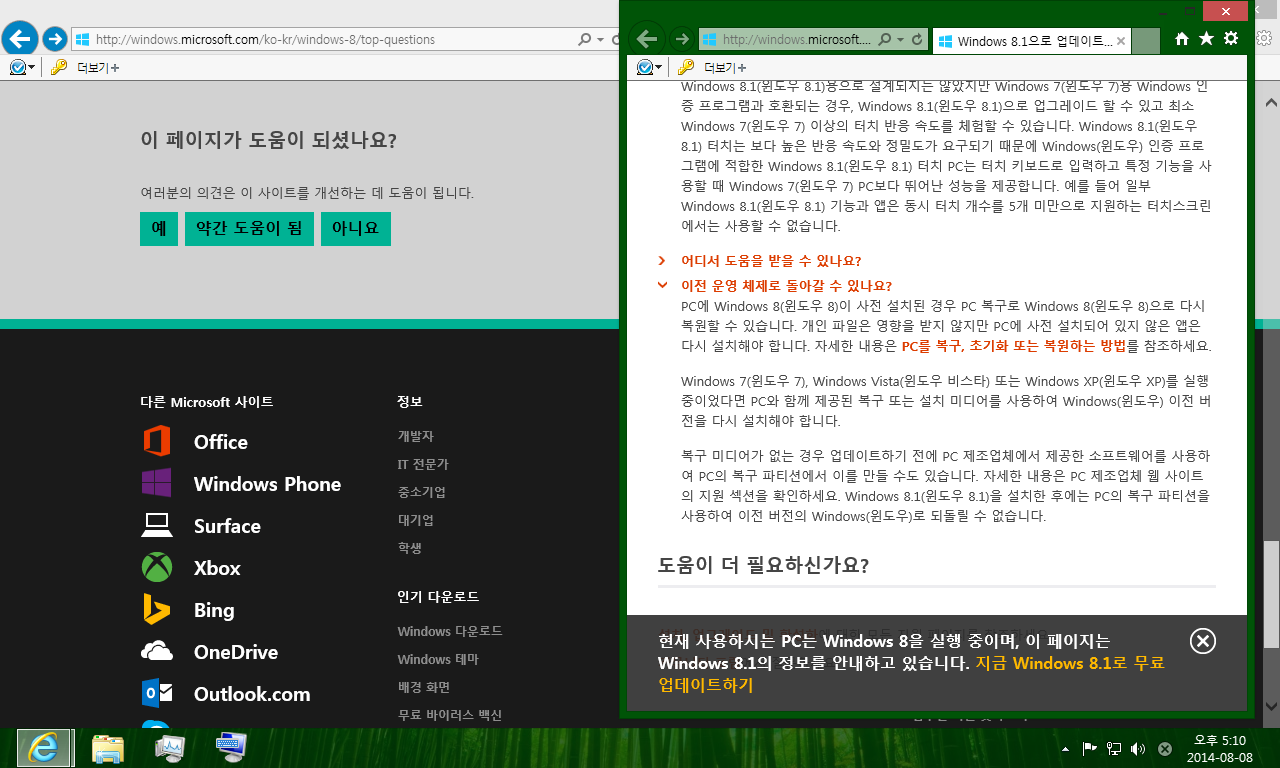Open the 'IT 전문가' footer link

click(423, 464)
